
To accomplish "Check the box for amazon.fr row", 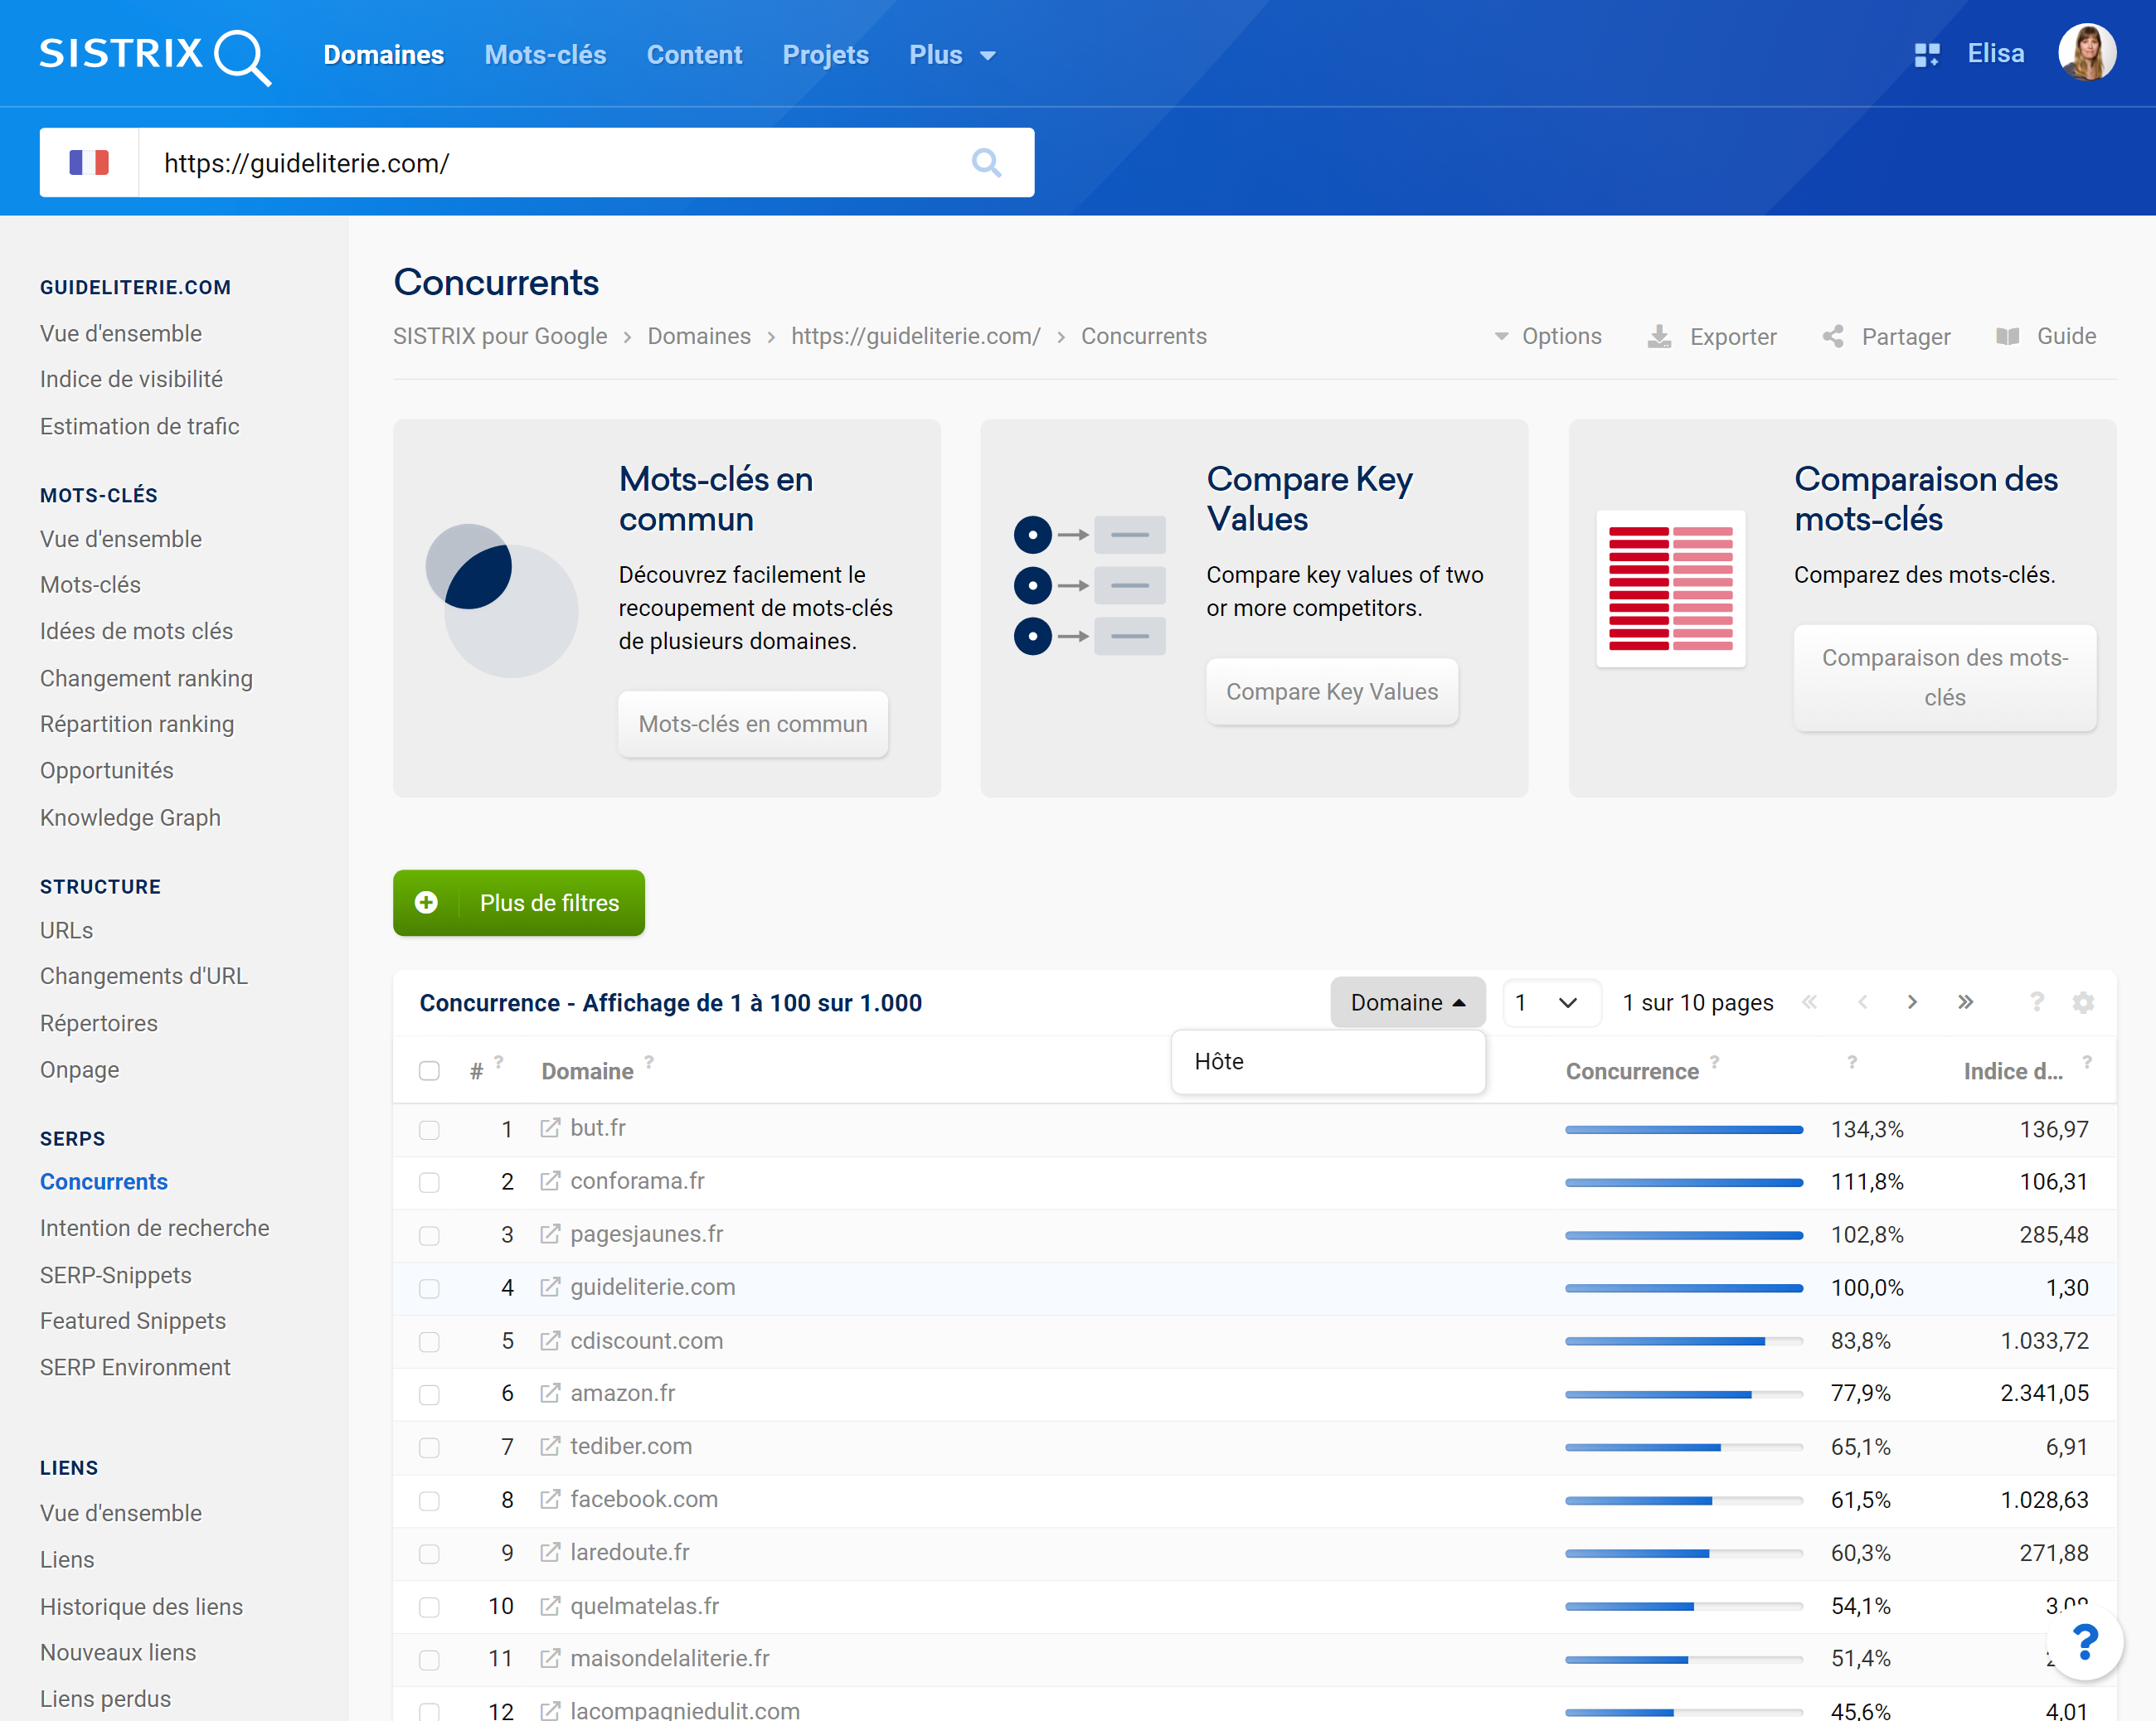I will (429, 1395).
